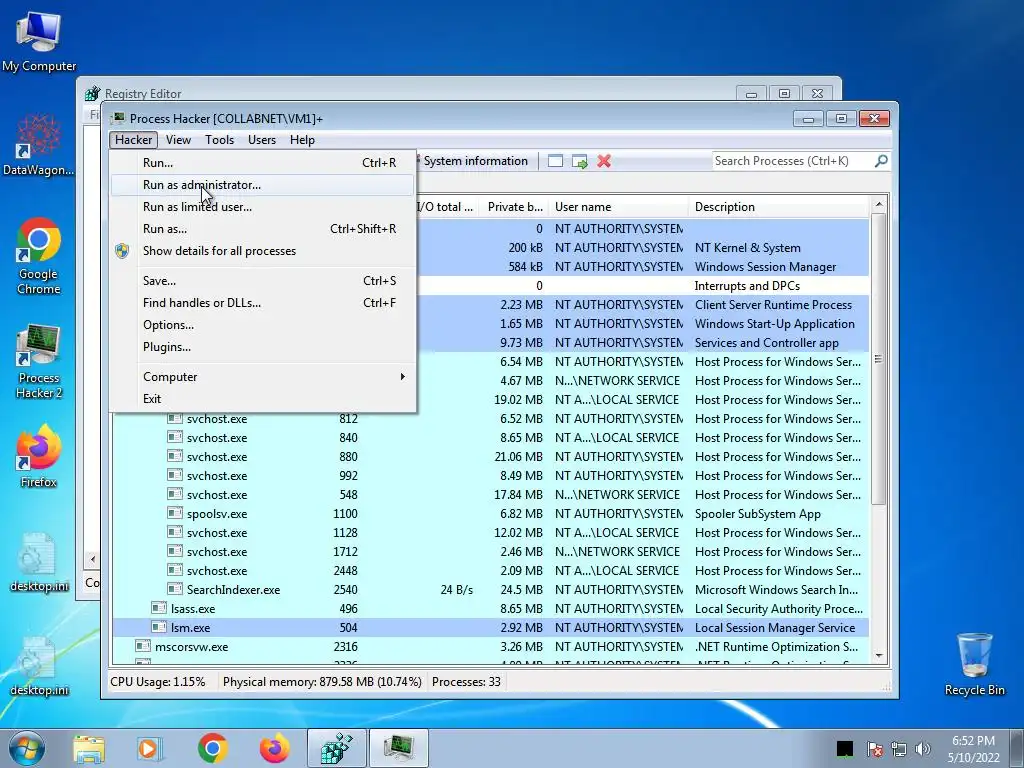Click the Physical memory status entry
This screenshot has height=768, width=1024.
(x=322, y=682)
